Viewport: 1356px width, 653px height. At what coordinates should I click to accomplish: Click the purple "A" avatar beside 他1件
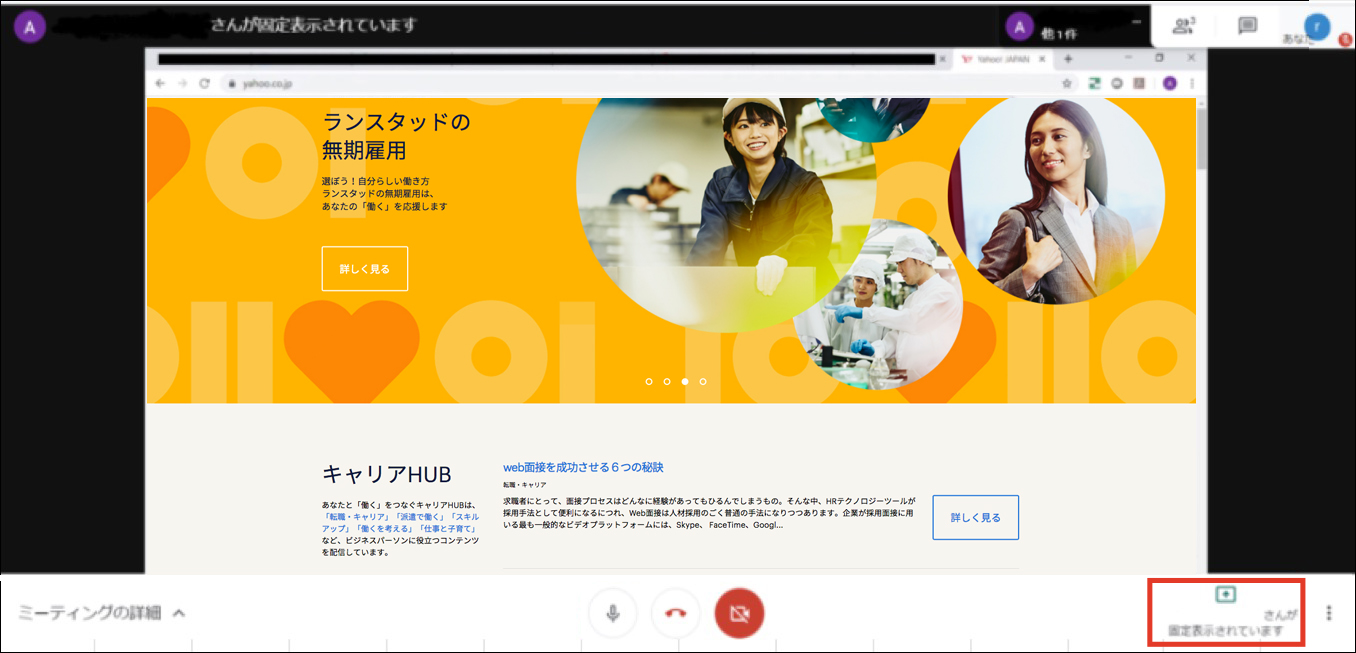[1019, 27]
